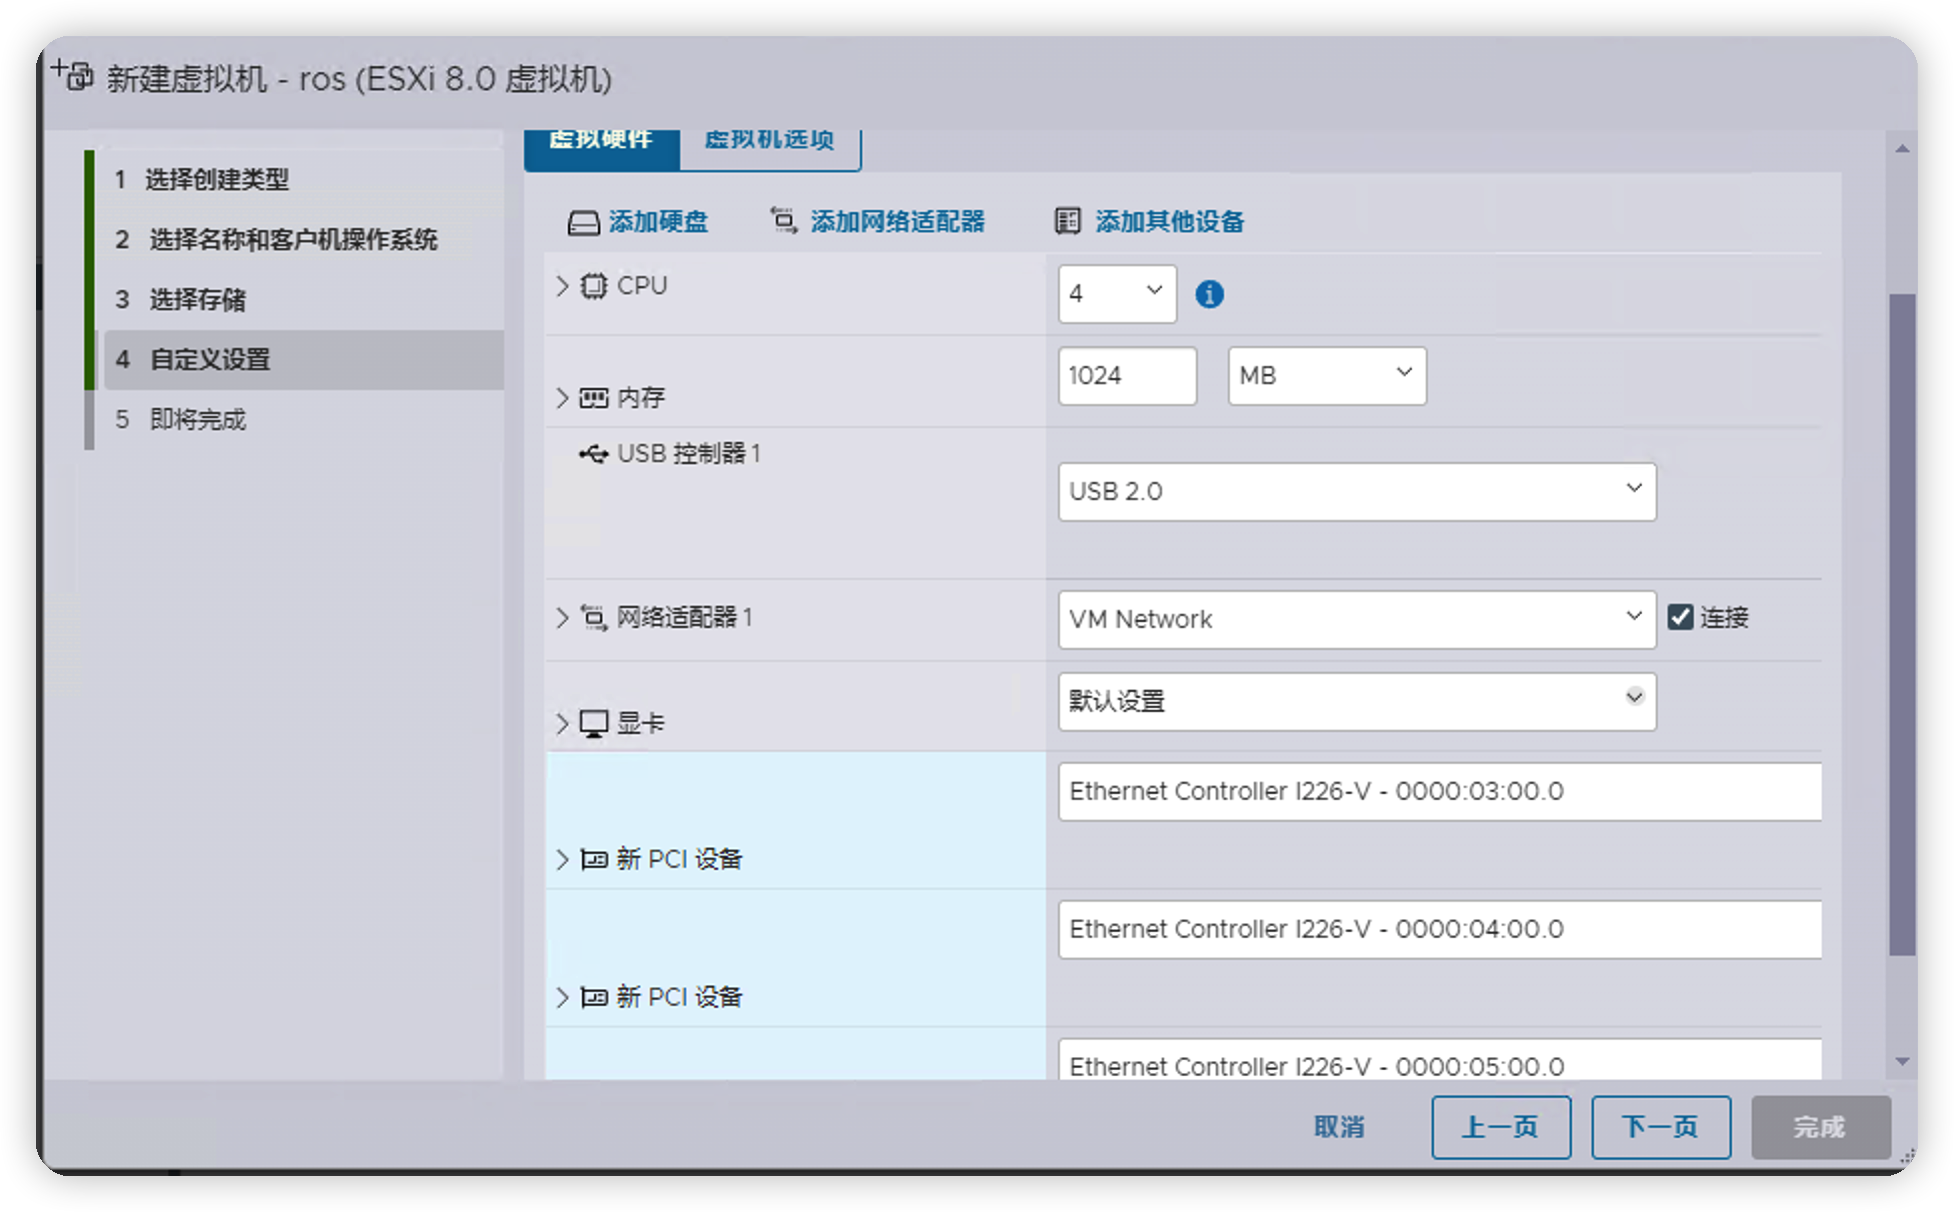Open the memory unit MB dropdown
Viewport: 1954px width, 1212px height.
click(1326, 376)
